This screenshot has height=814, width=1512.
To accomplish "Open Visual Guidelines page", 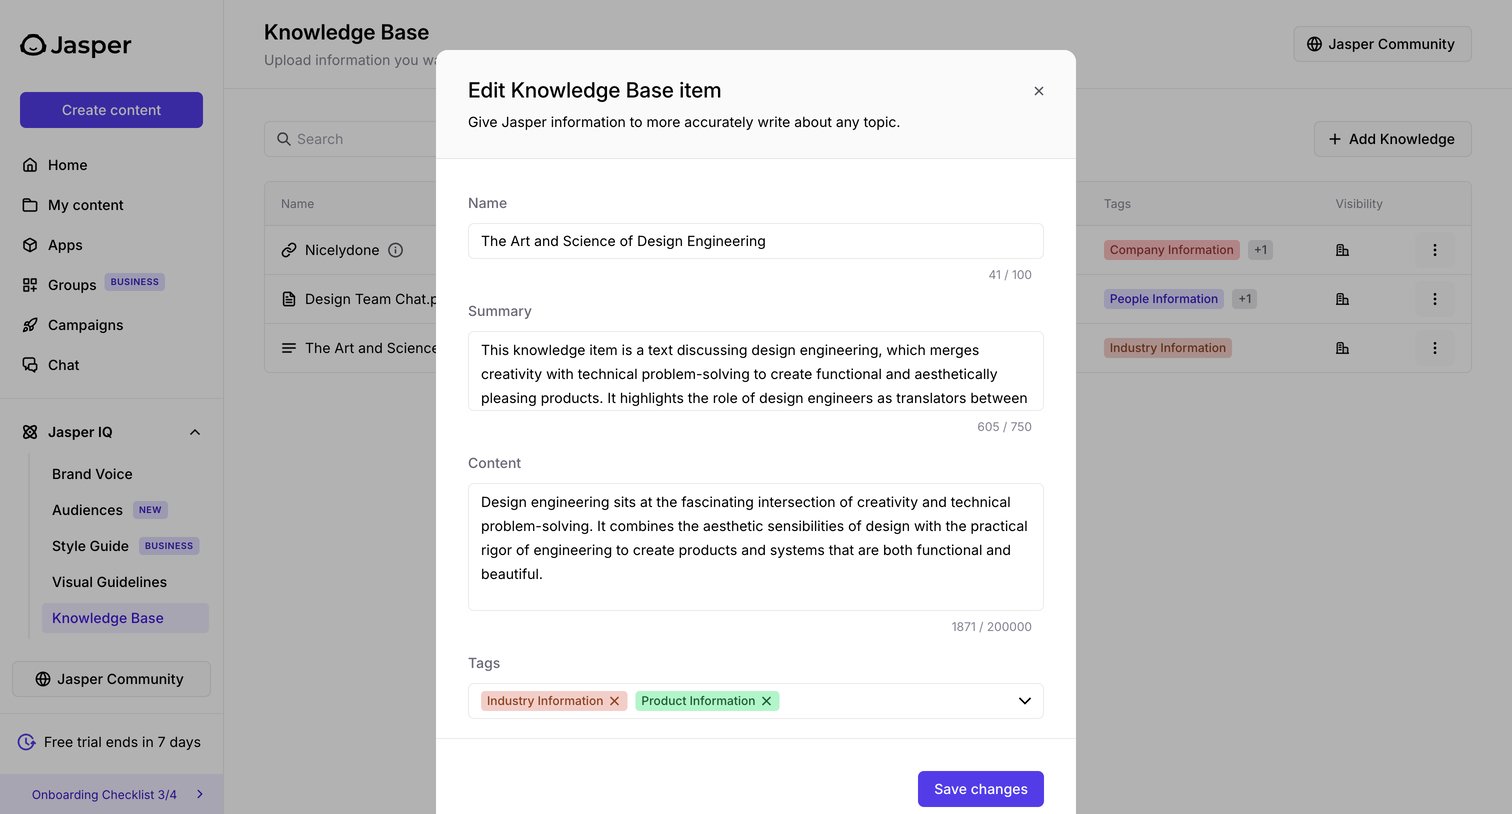I will coord(109,582).
